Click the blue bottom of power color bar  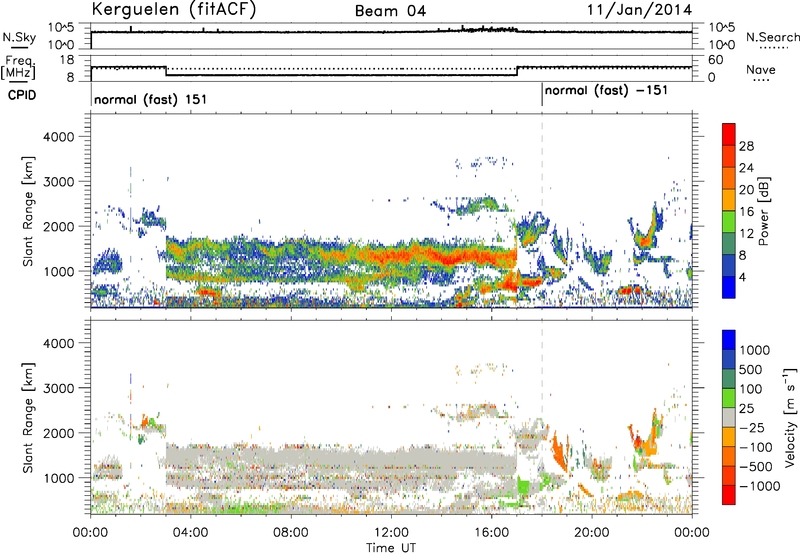click(729, 287)
